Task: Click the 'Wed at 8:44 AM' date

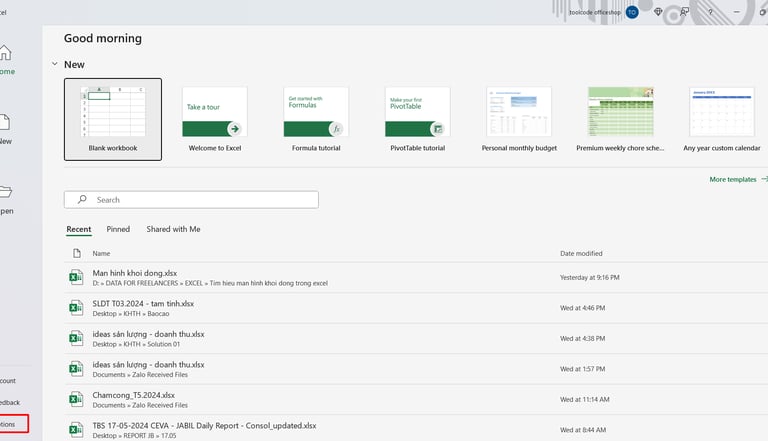Action: [583, 430]
